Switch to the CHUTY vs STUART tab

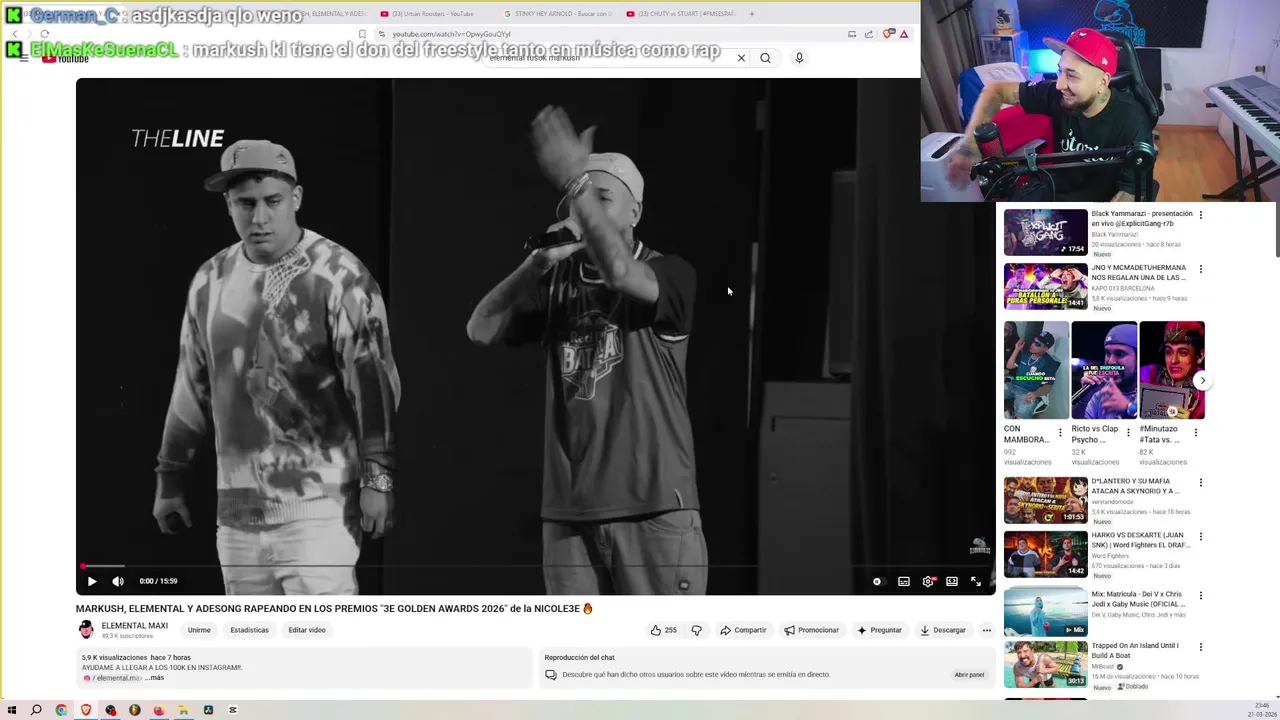coord(680,14)
